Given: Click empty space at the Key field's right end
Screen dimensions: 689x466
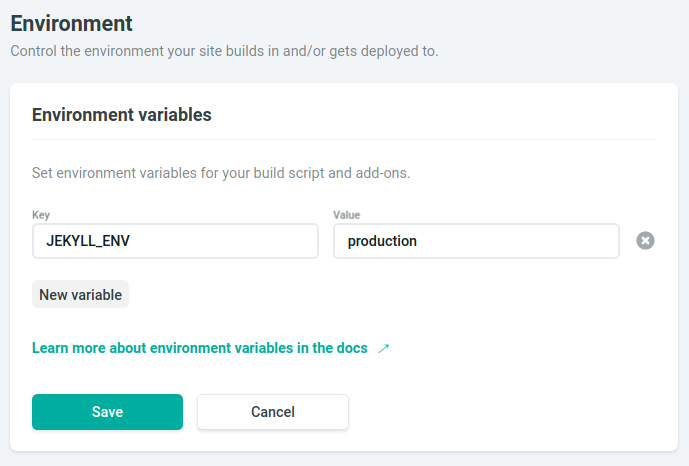Looking at the screenshot, I should coord(290,241).
